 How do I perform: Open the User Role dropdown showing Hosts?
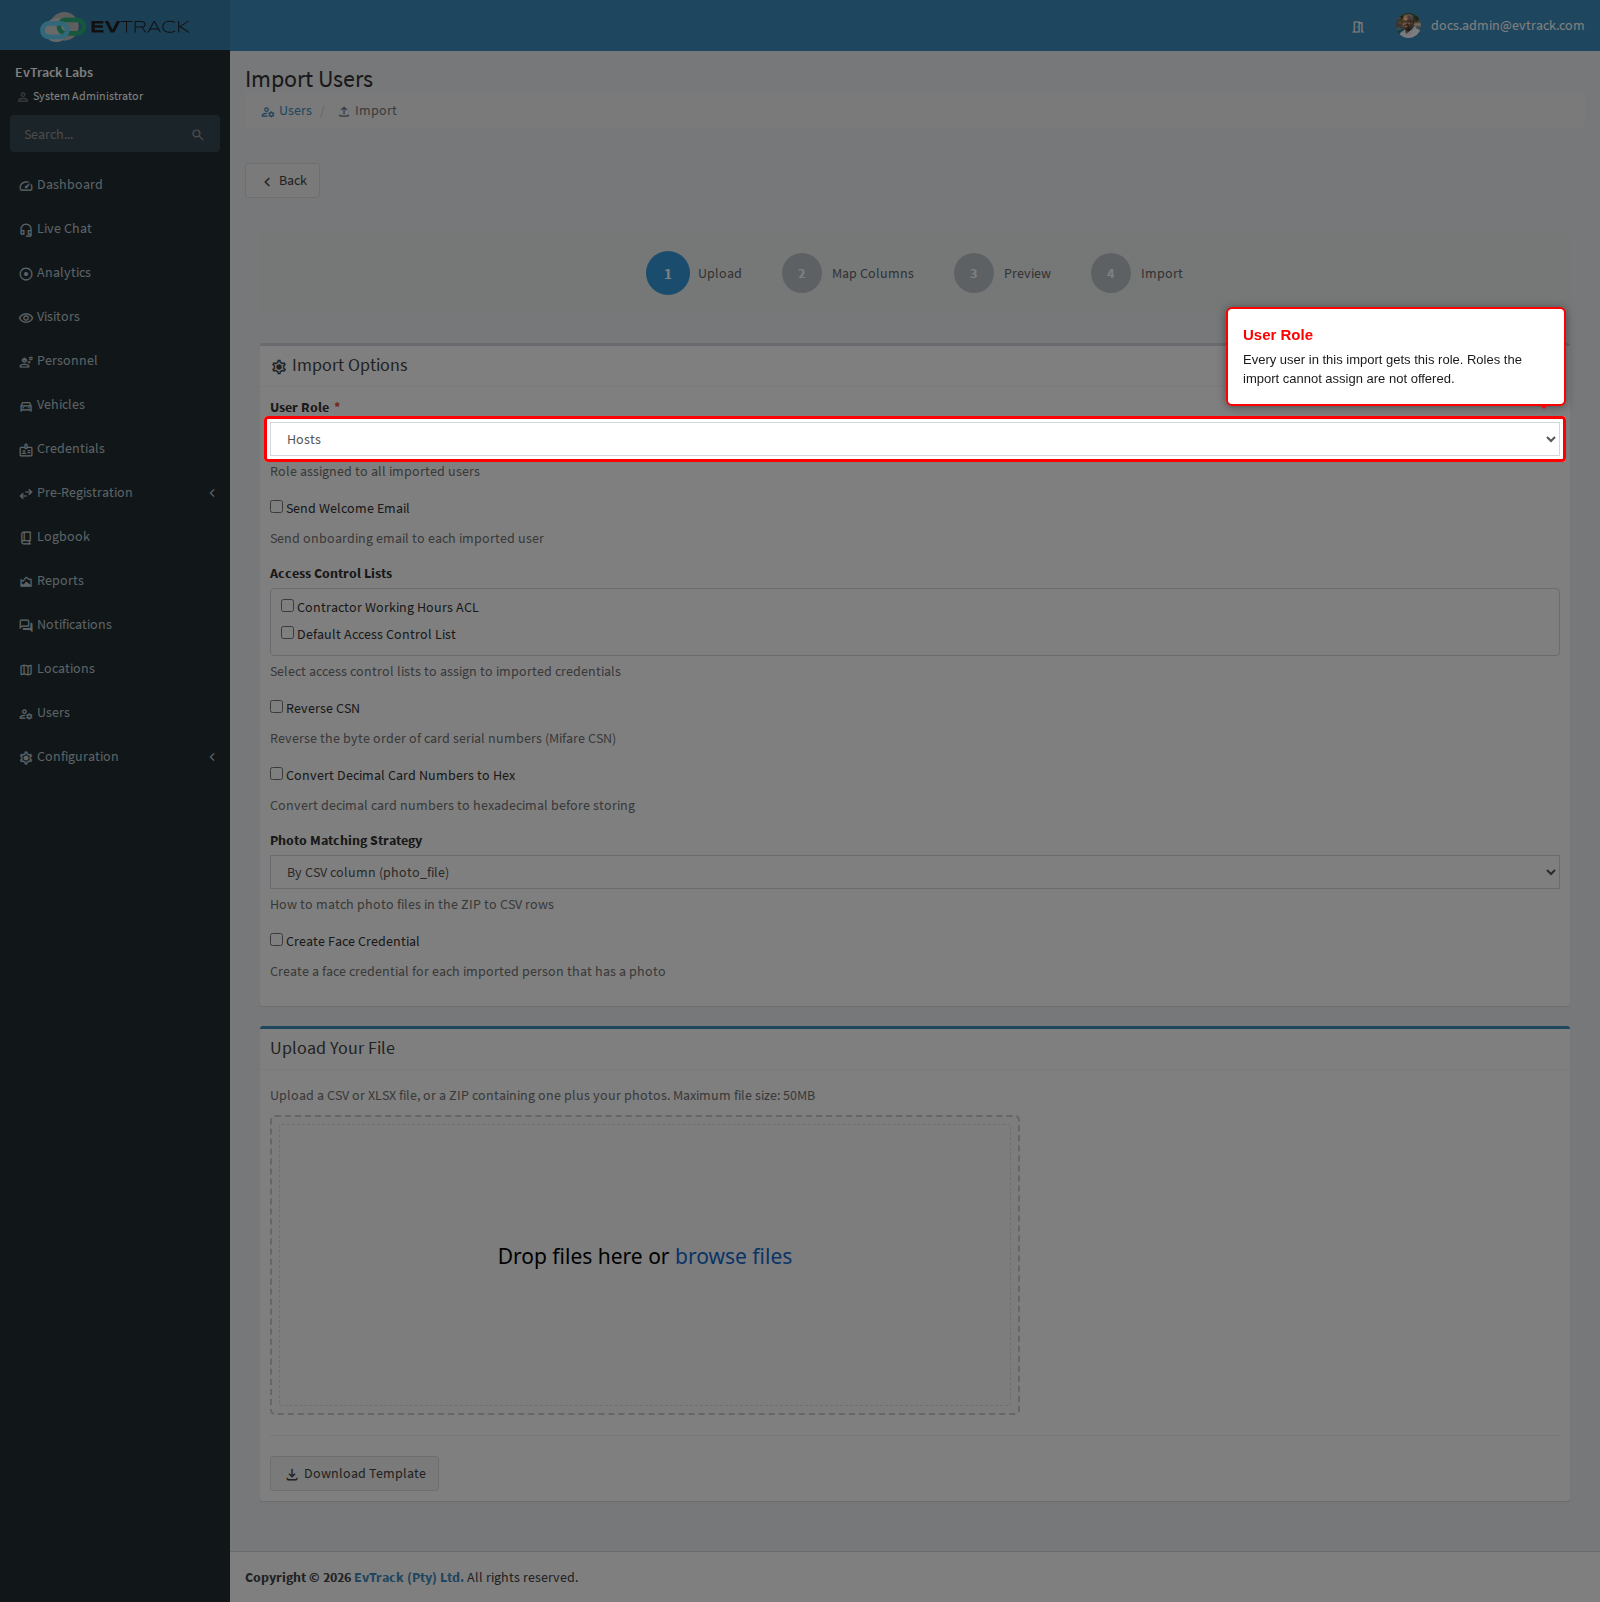pyautogui.click(x=915, y=439)
